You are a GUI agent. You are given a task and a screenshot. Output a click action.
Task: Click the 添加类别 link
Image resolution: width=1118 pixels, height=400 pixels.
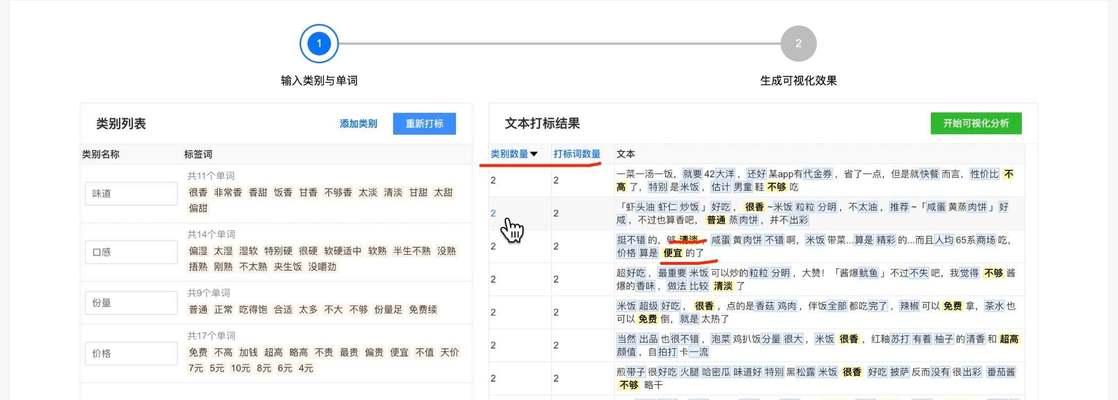tap(359, 123)
